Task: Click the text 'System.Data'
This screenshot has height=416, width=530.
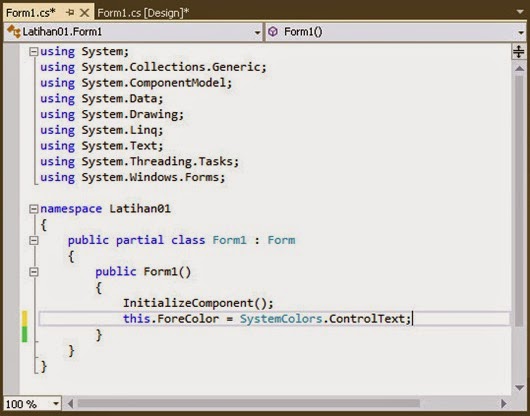Action: 119,99
